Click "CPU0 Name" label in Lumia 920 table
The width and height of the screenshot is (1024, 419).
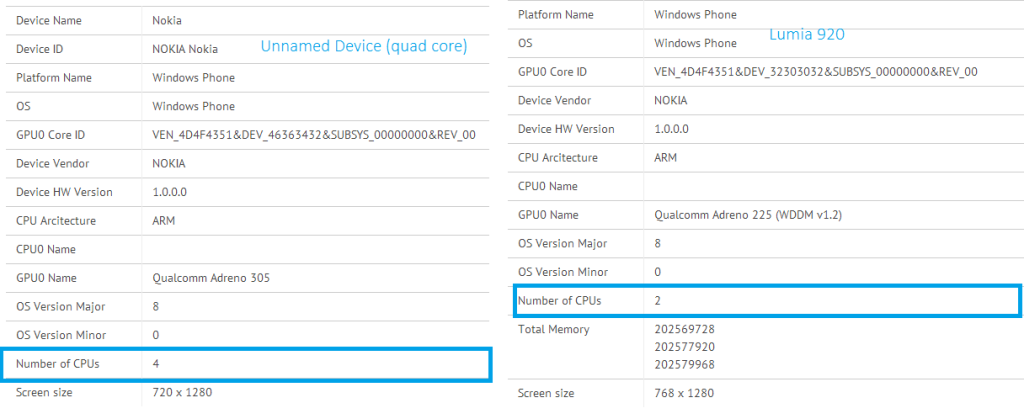(x=547, y=186)
